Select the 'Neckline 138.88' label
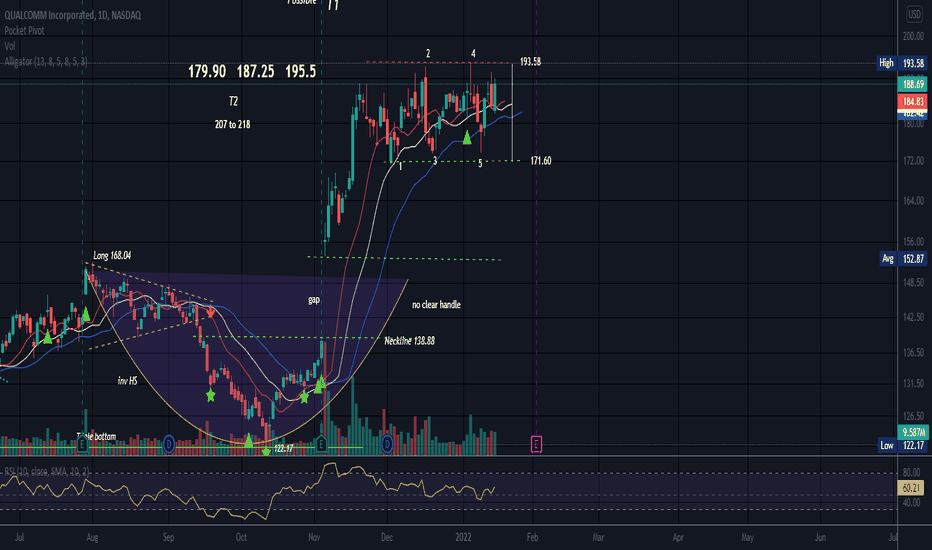The height and width of the screenshot is (550, 932). [x=409, y=341]
